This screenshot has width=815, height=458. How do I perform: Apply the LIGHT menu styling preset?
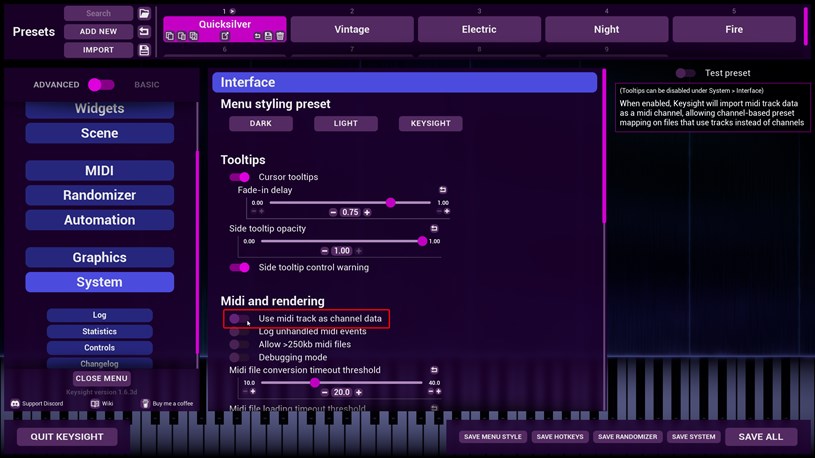346,123
